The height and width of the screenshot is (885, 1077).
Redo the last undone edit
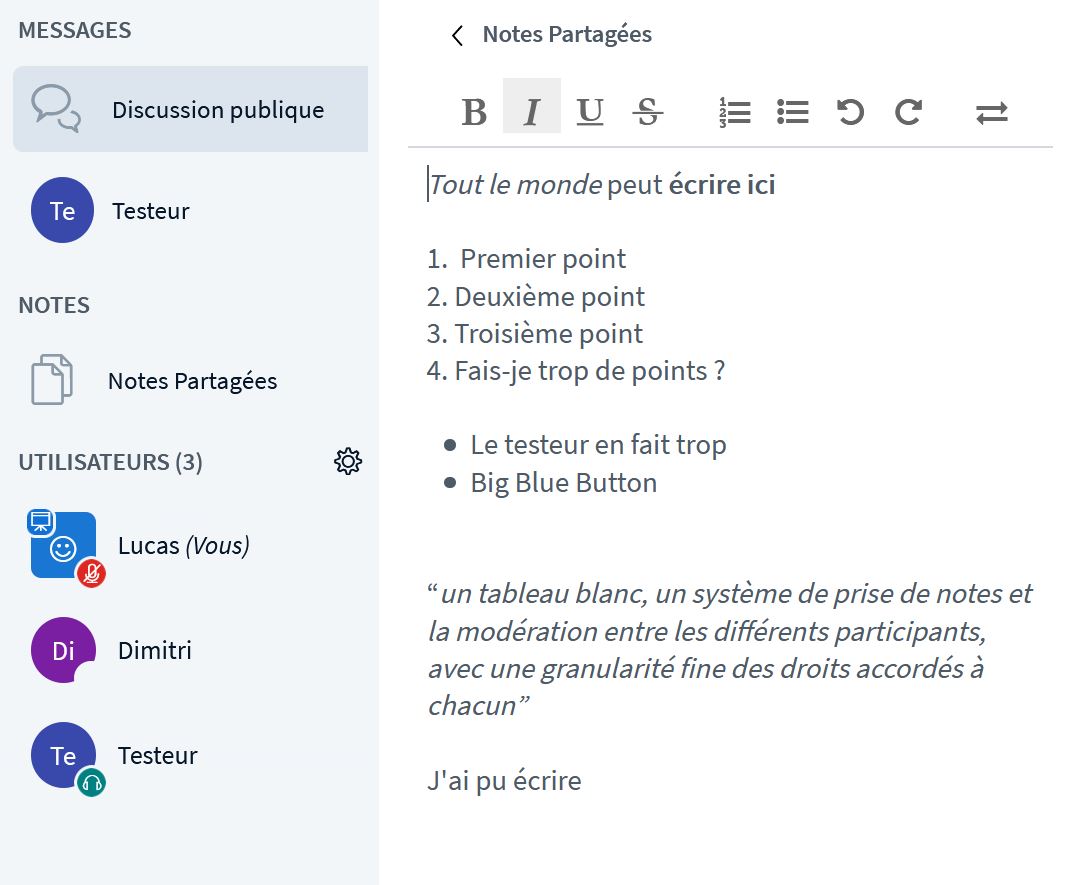pos(908,112)
